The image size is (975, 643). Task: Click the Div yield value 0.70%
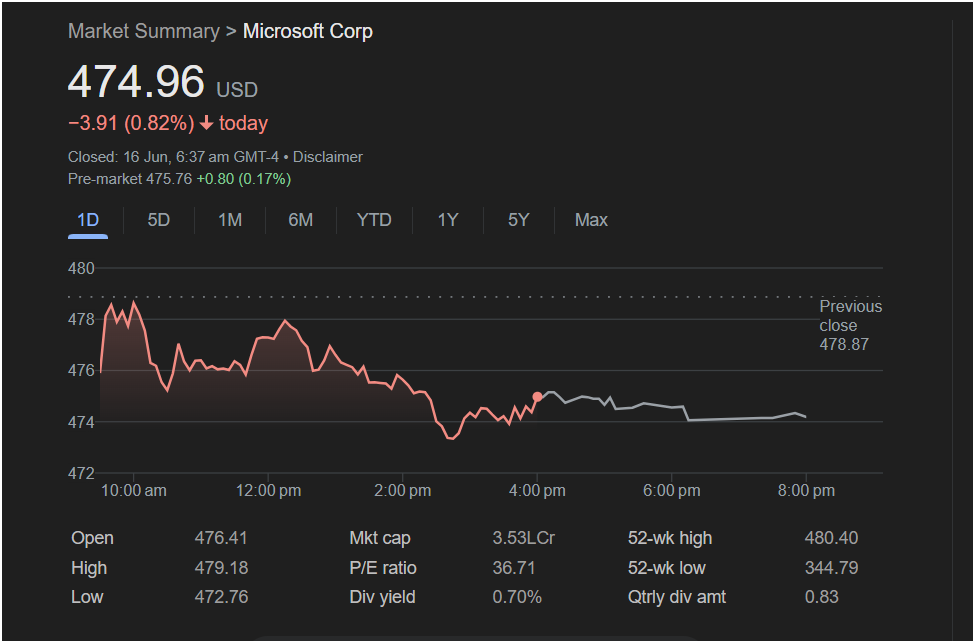(x=517, y=597)
